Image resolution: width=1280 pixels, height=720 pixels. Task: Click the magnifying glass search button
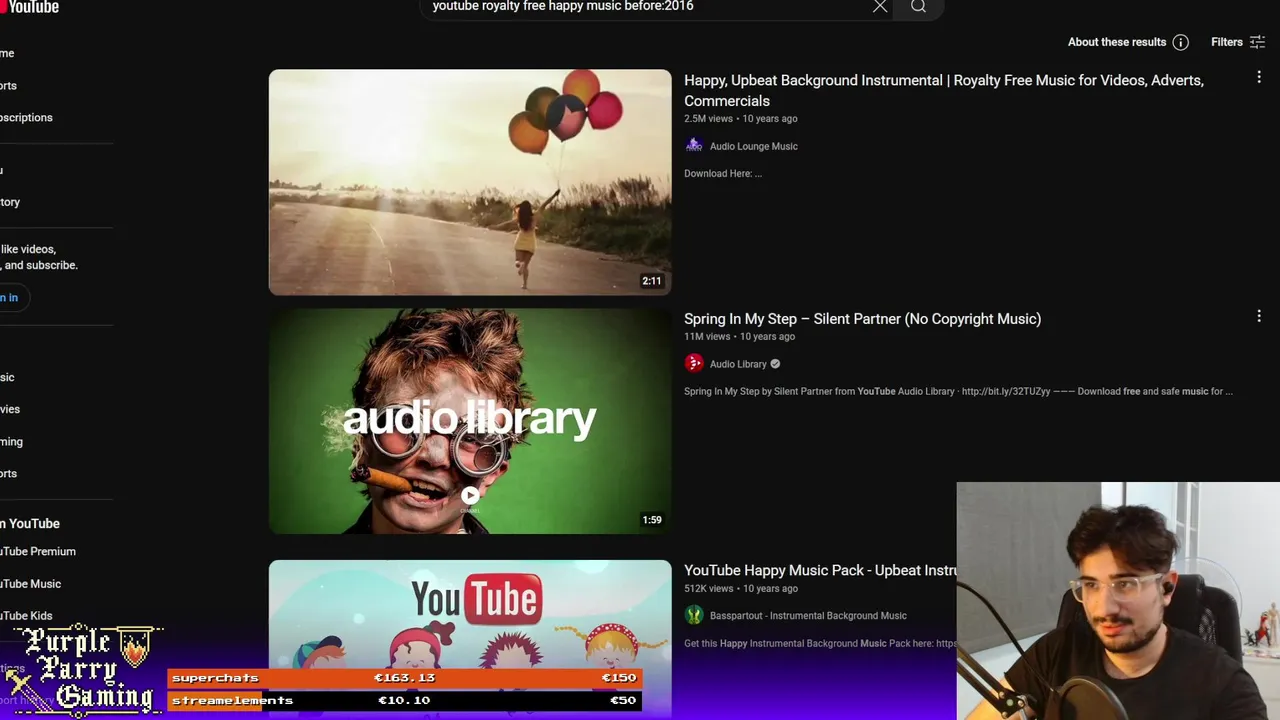(x=918, y=7)
